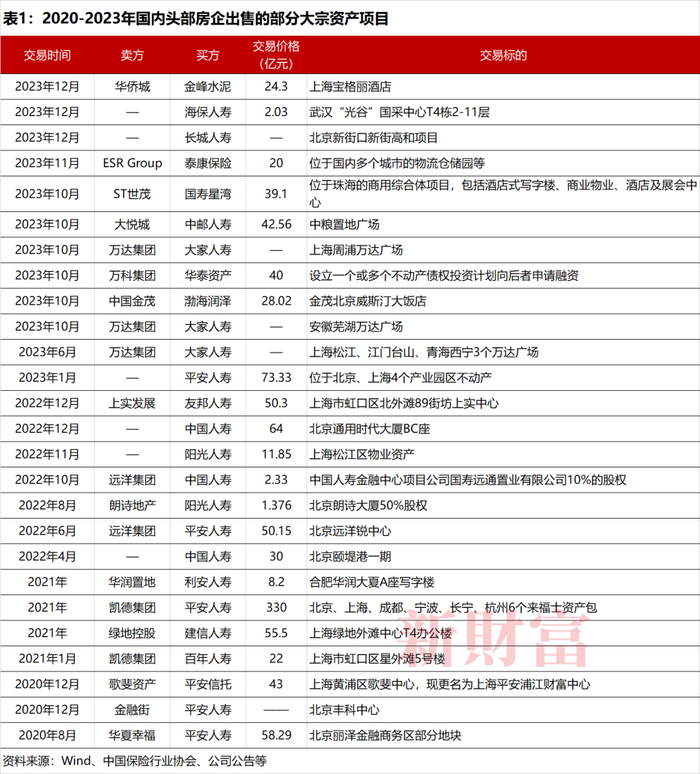Click price cell '42.56'

(276, 225)
